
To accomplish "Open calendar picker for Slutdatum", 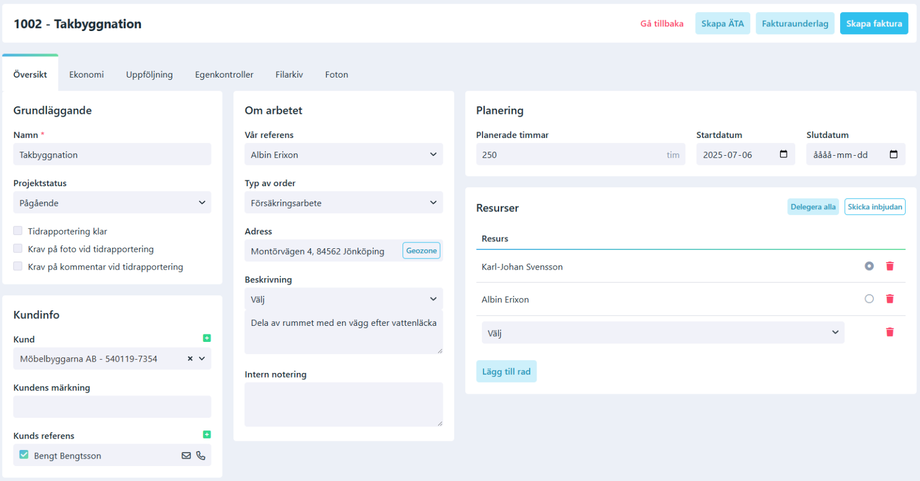I will (x=894, y=155).
